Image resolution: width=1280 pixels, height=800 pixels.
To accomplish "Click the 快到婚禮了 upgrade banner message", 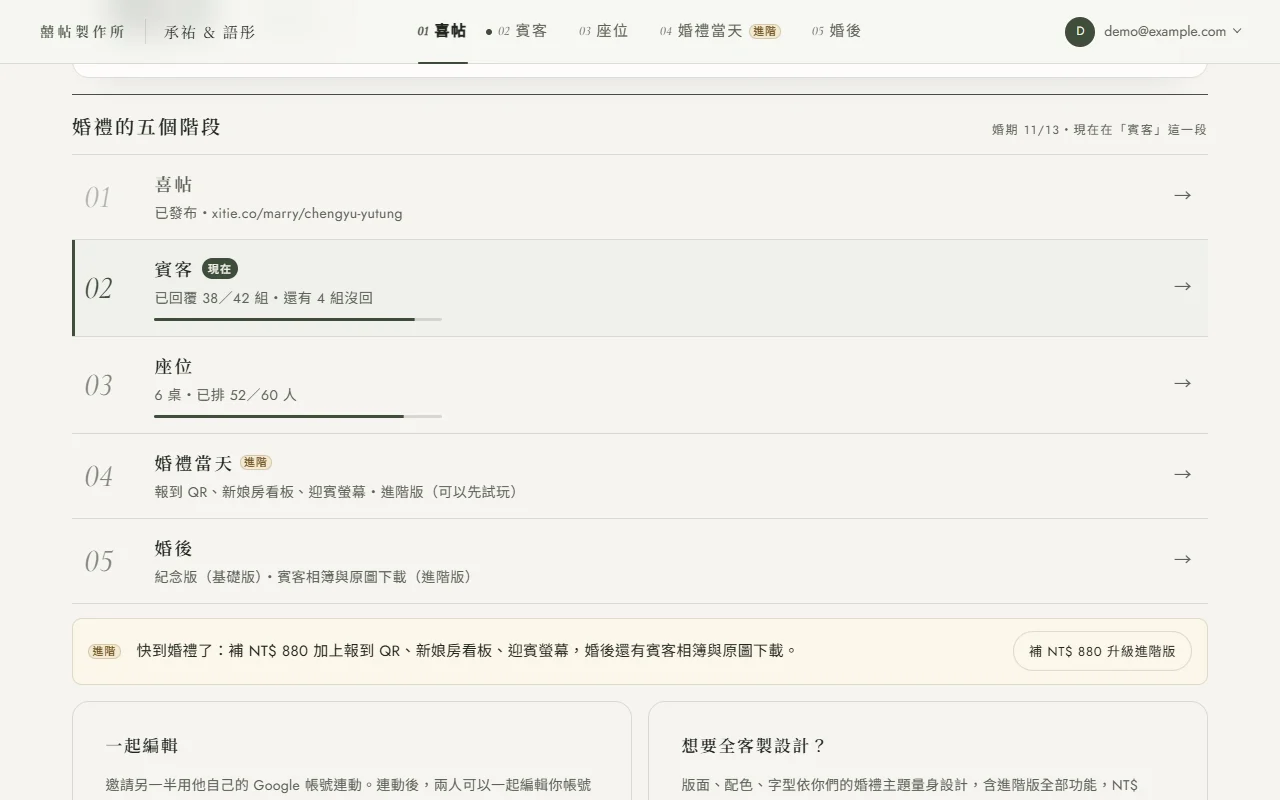I will click(x=467, y=651).
